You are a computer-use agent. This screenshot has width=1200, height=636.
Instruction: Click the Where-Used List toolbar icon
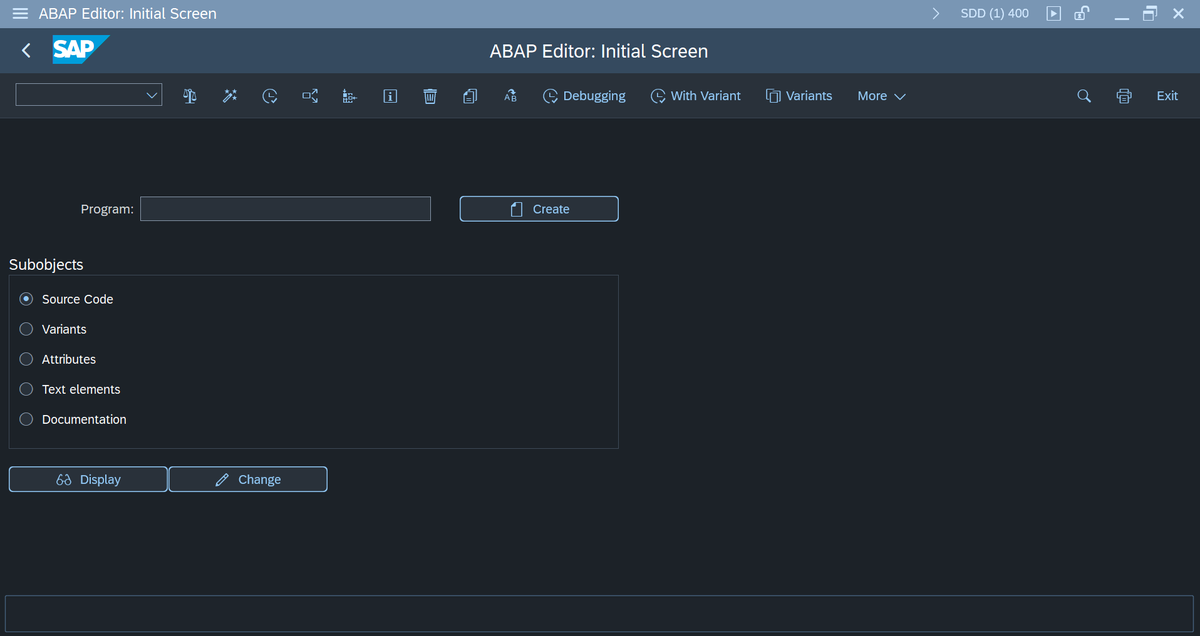[310, 96]
